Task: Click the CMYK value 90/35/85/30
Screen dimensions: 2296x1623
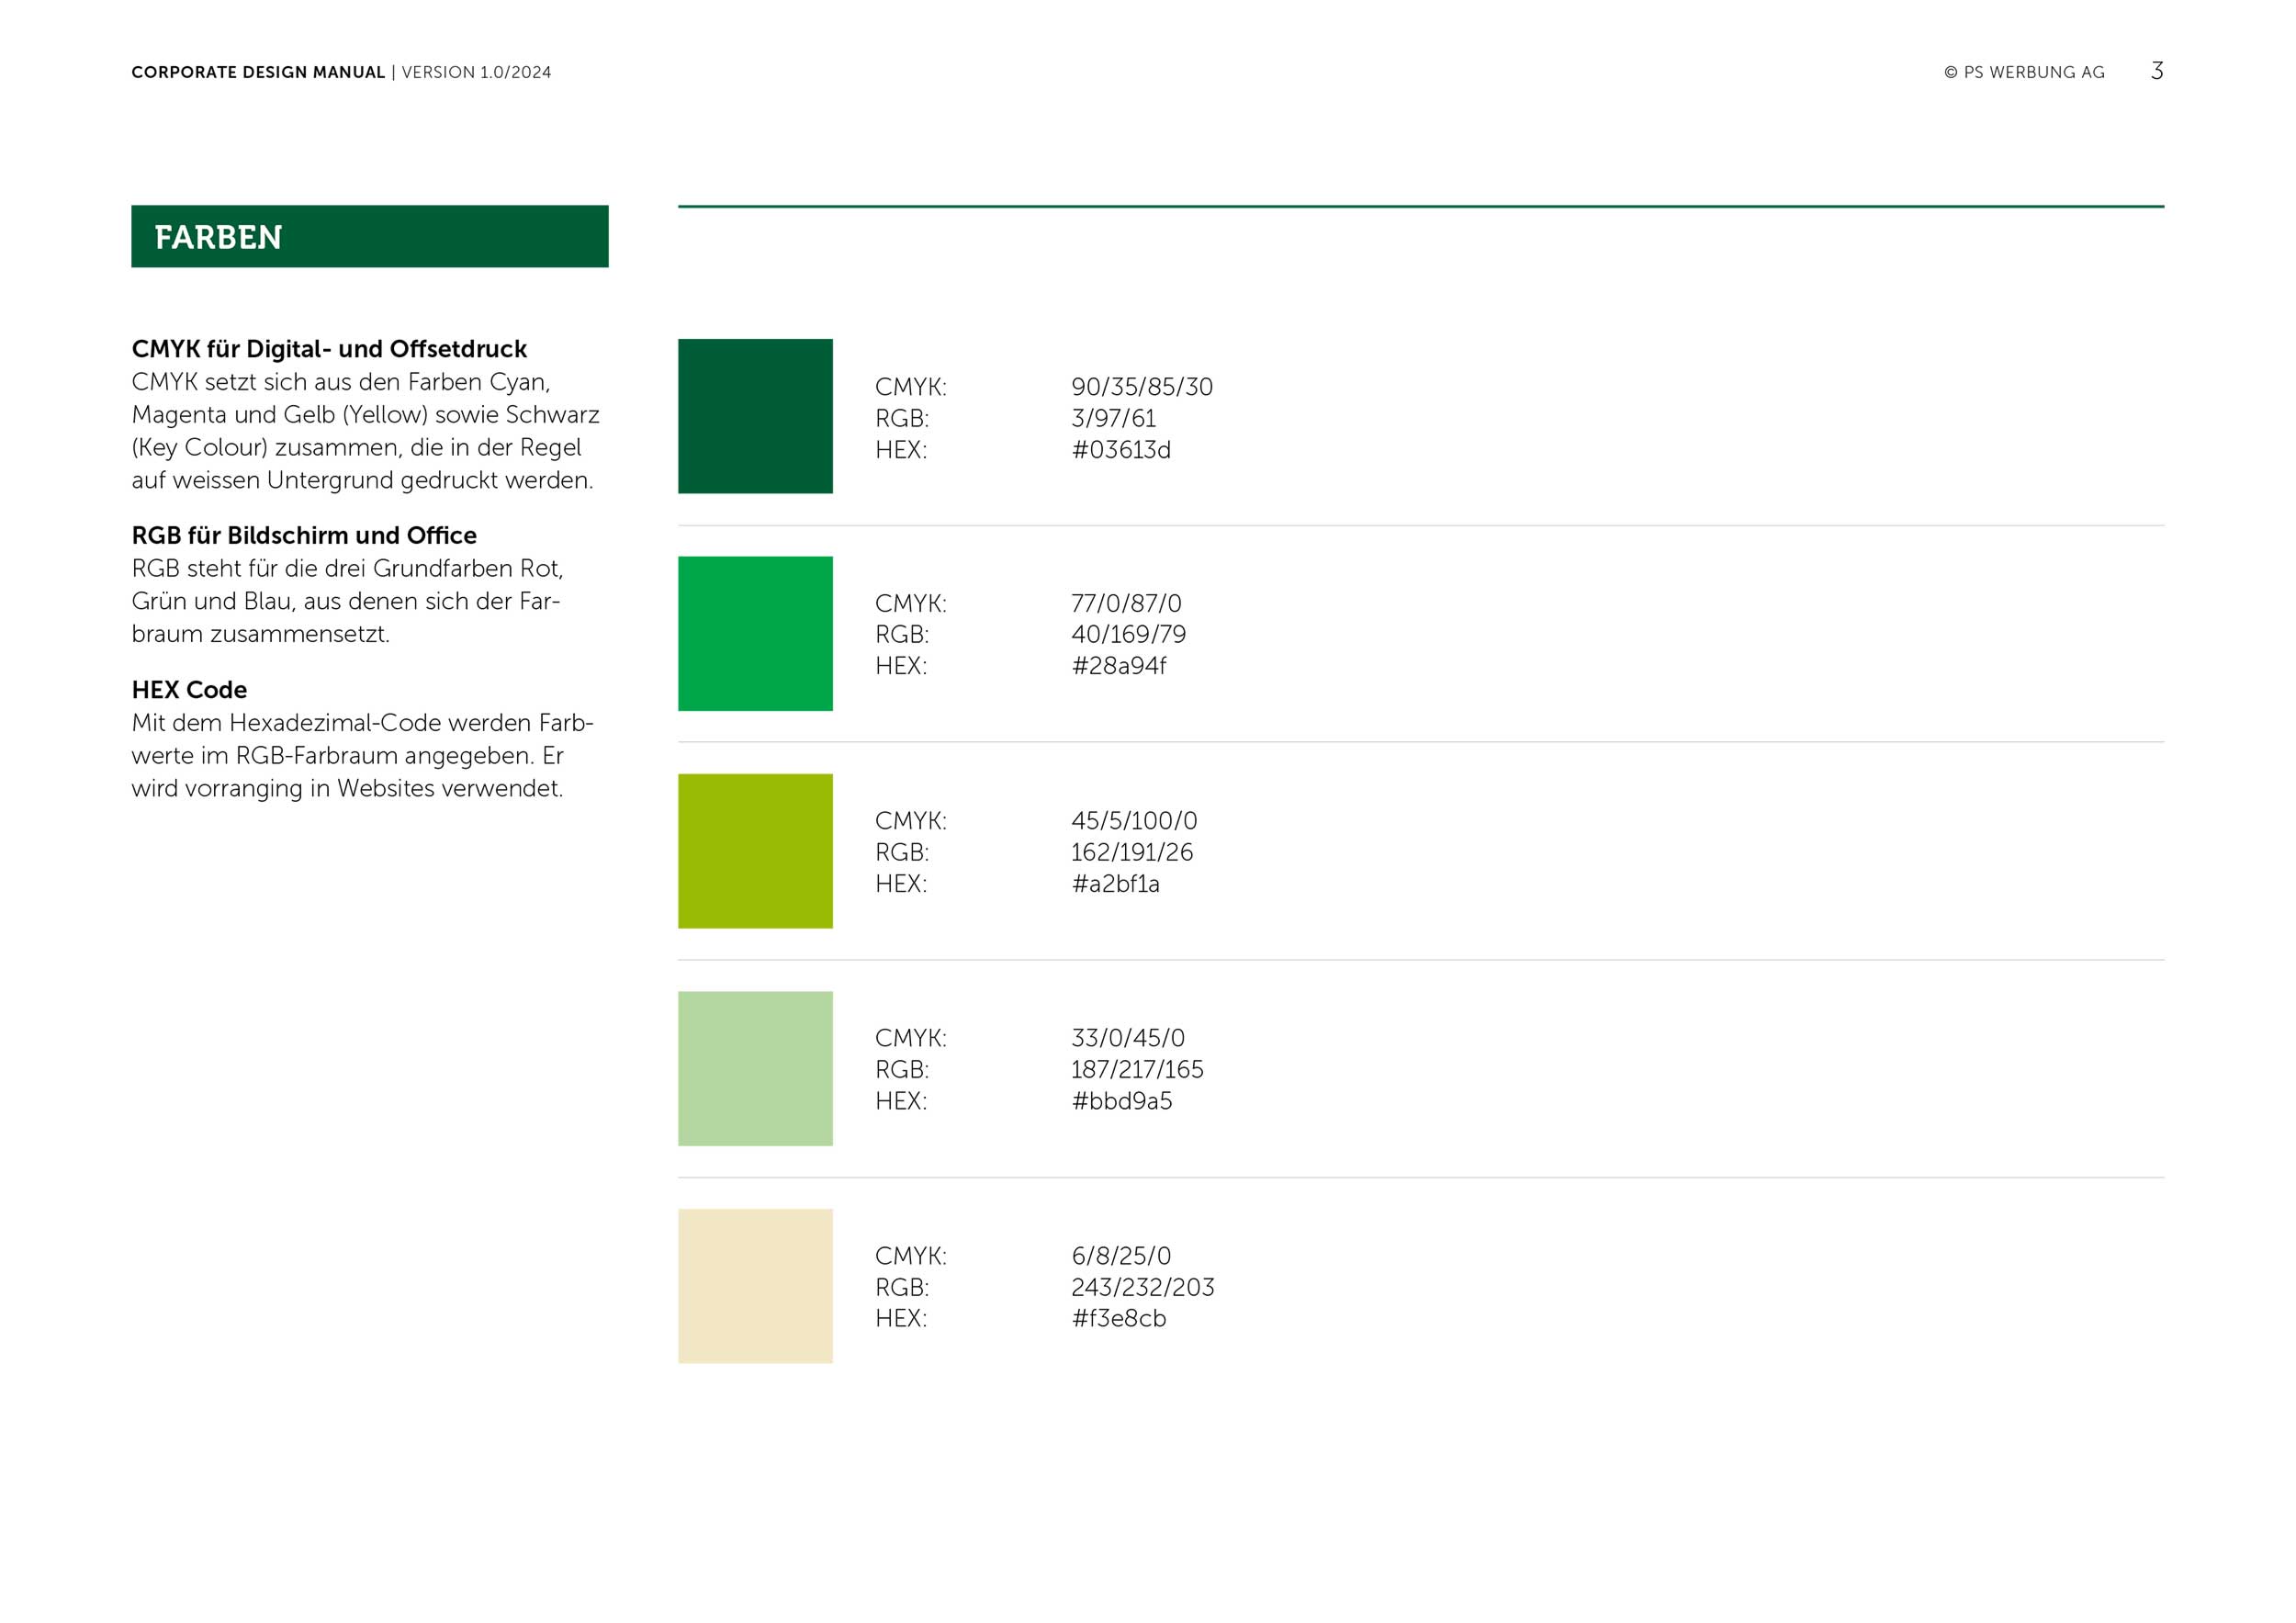Action: (1141, 387)
